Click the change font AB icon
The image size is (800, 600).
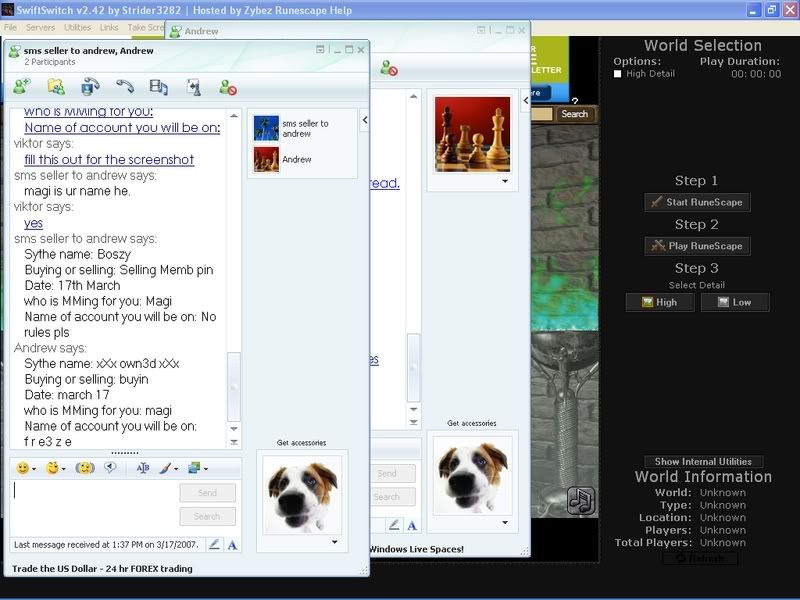[x=143, y=468]
